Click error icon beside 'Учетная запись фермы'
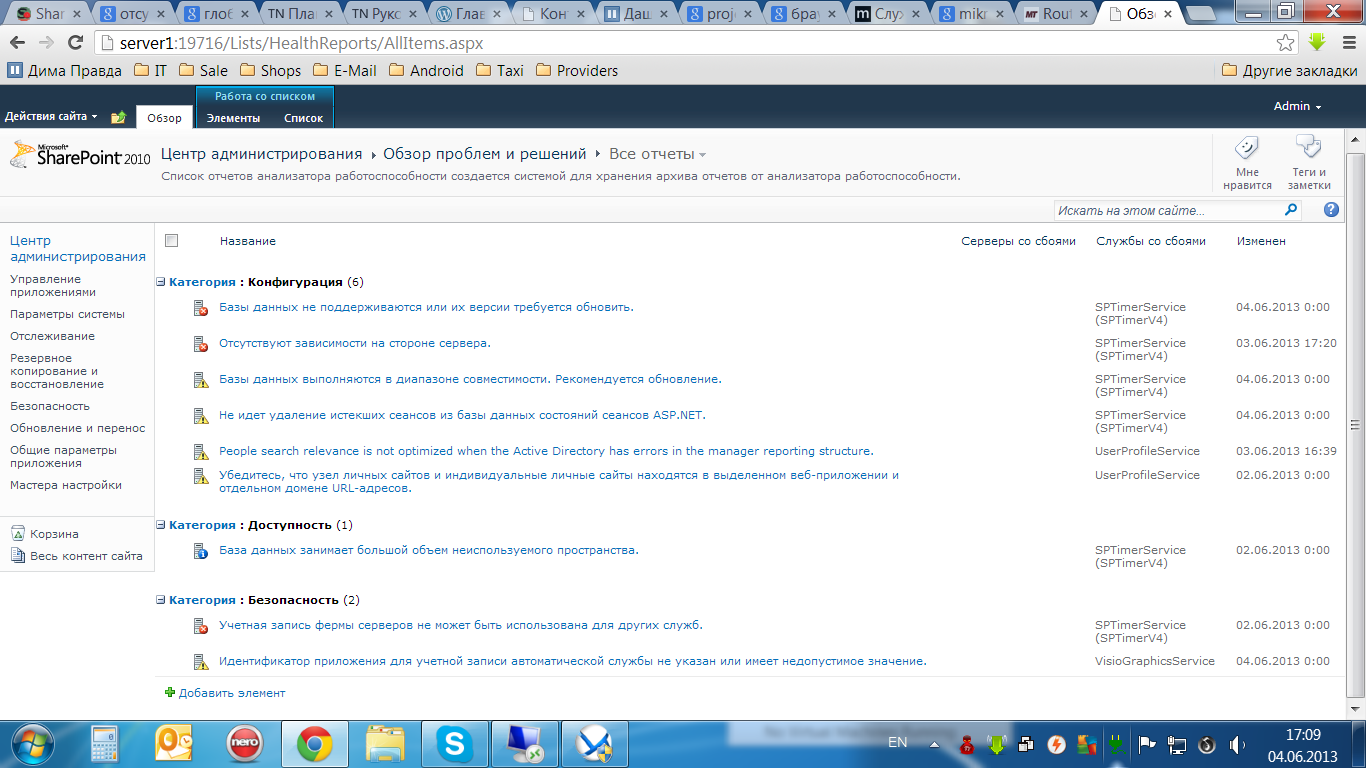This screenshot has width=1366, height=768. point(200,626)
